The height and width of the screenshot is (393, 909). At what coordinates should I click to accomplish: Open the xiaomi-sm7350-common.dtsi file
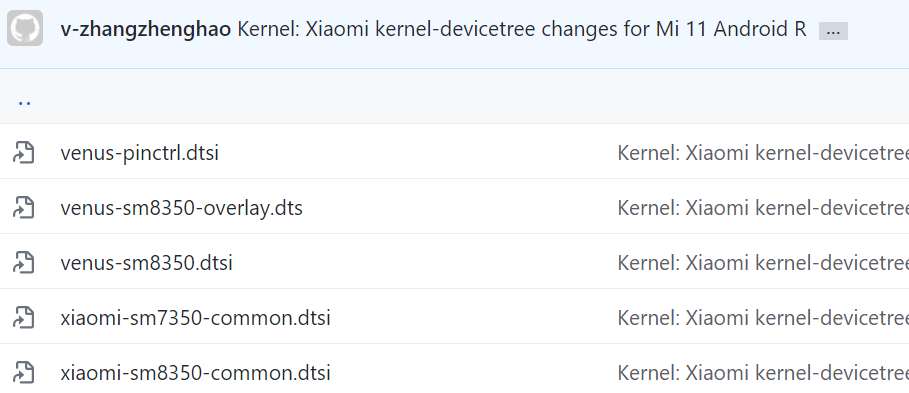coord(195,318)
